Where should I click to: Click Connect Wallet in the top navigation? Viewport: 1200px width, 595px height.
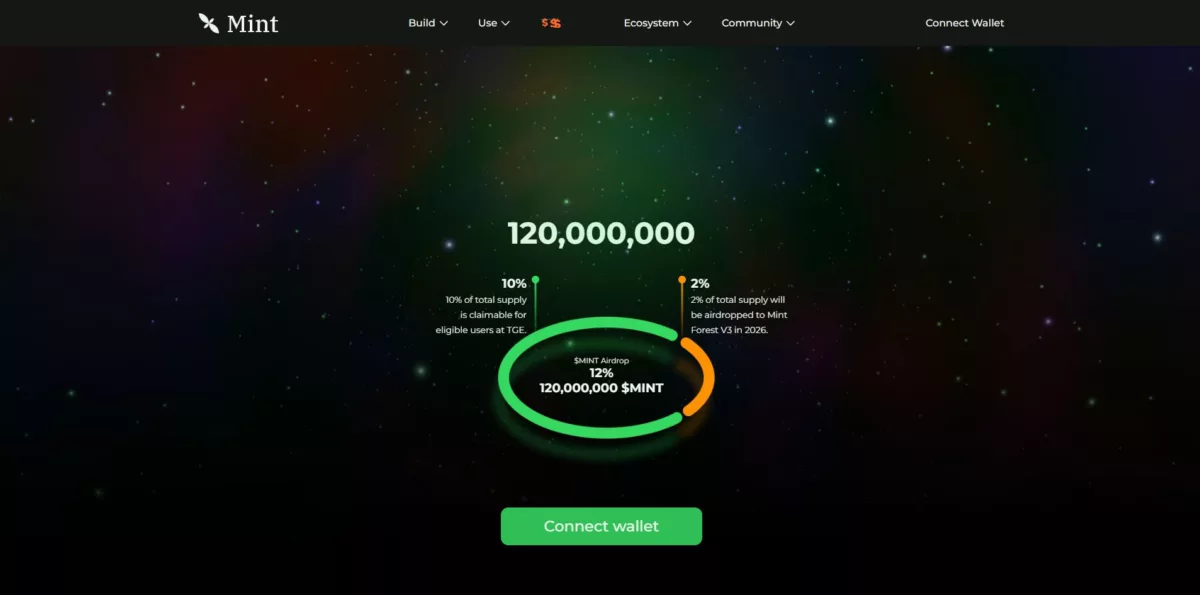coord(965,23)
